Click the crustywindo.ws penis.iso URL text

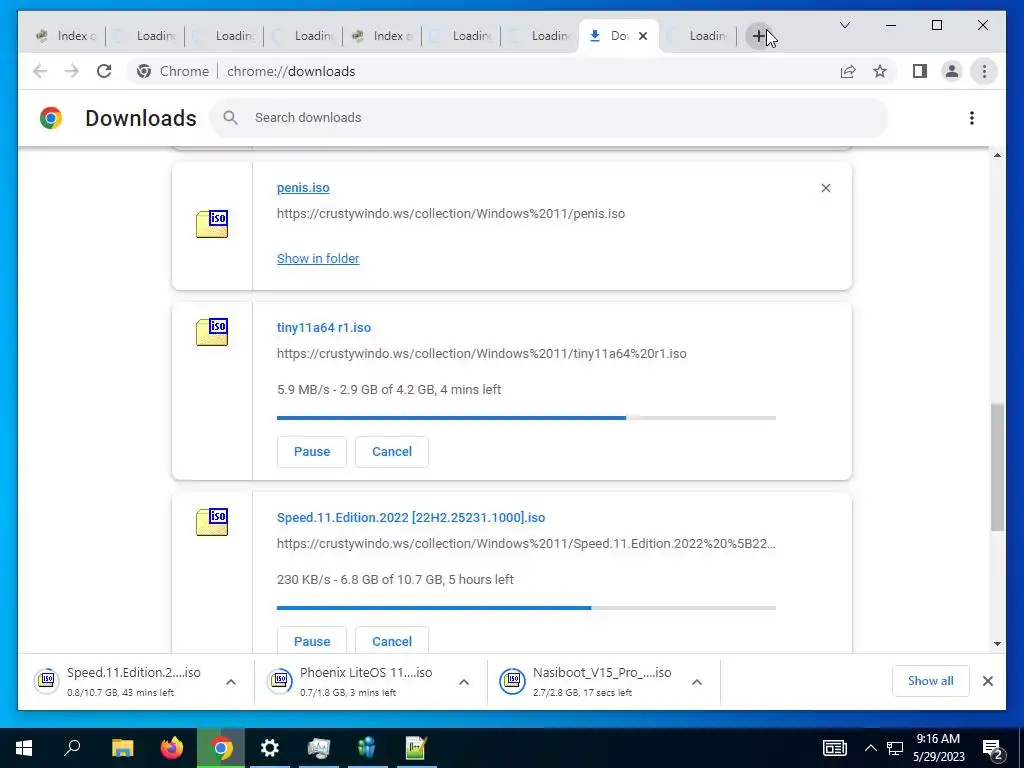[451, 214]
